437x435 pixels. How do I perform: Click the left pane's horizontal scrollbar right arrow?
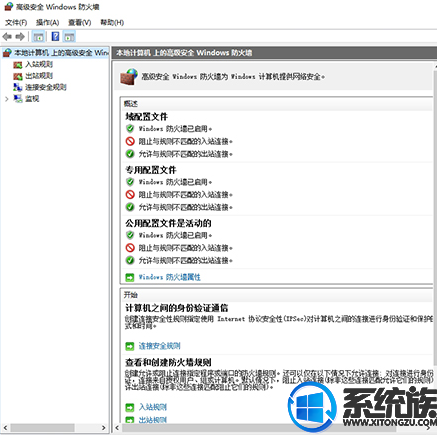tap(104, 428)
